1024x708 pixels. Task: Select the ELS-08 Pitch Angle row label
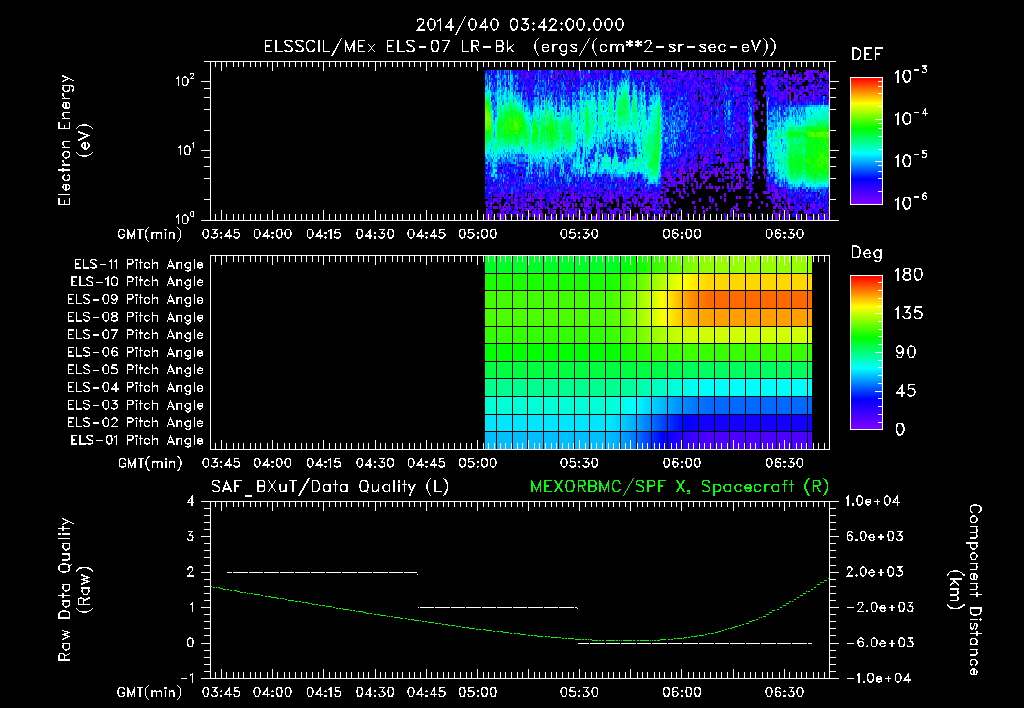pos(136,317)
